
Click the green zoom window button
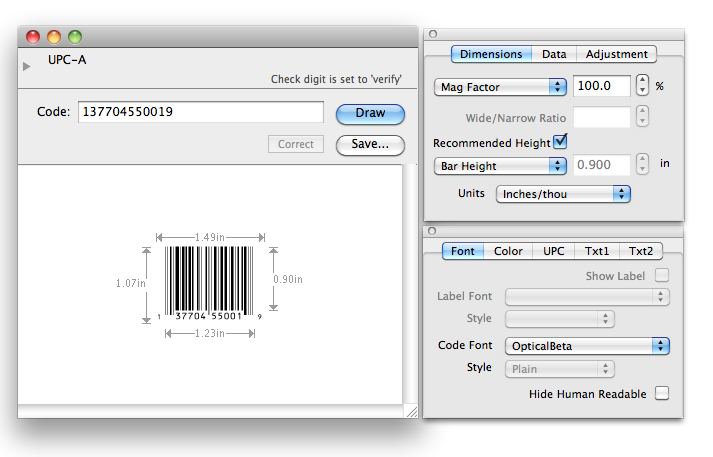(x=75, y=37)
